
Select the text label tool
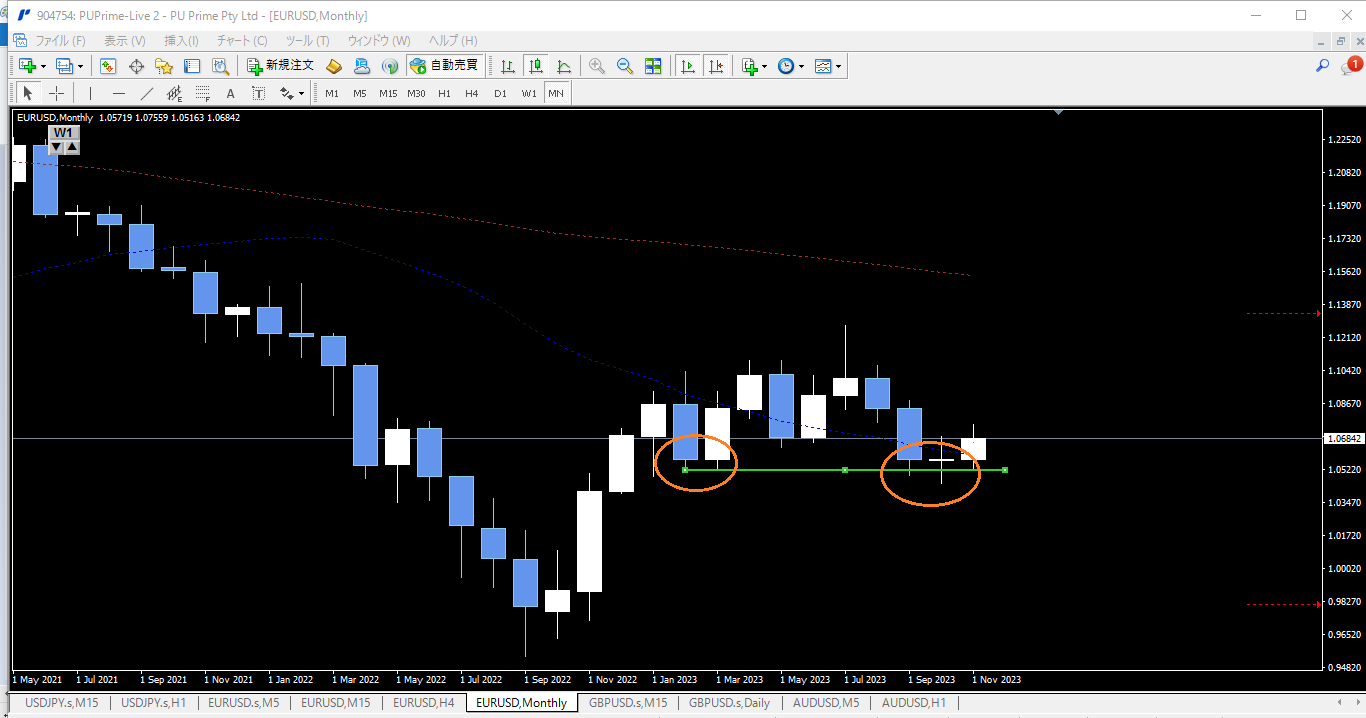tap(231, 93)
